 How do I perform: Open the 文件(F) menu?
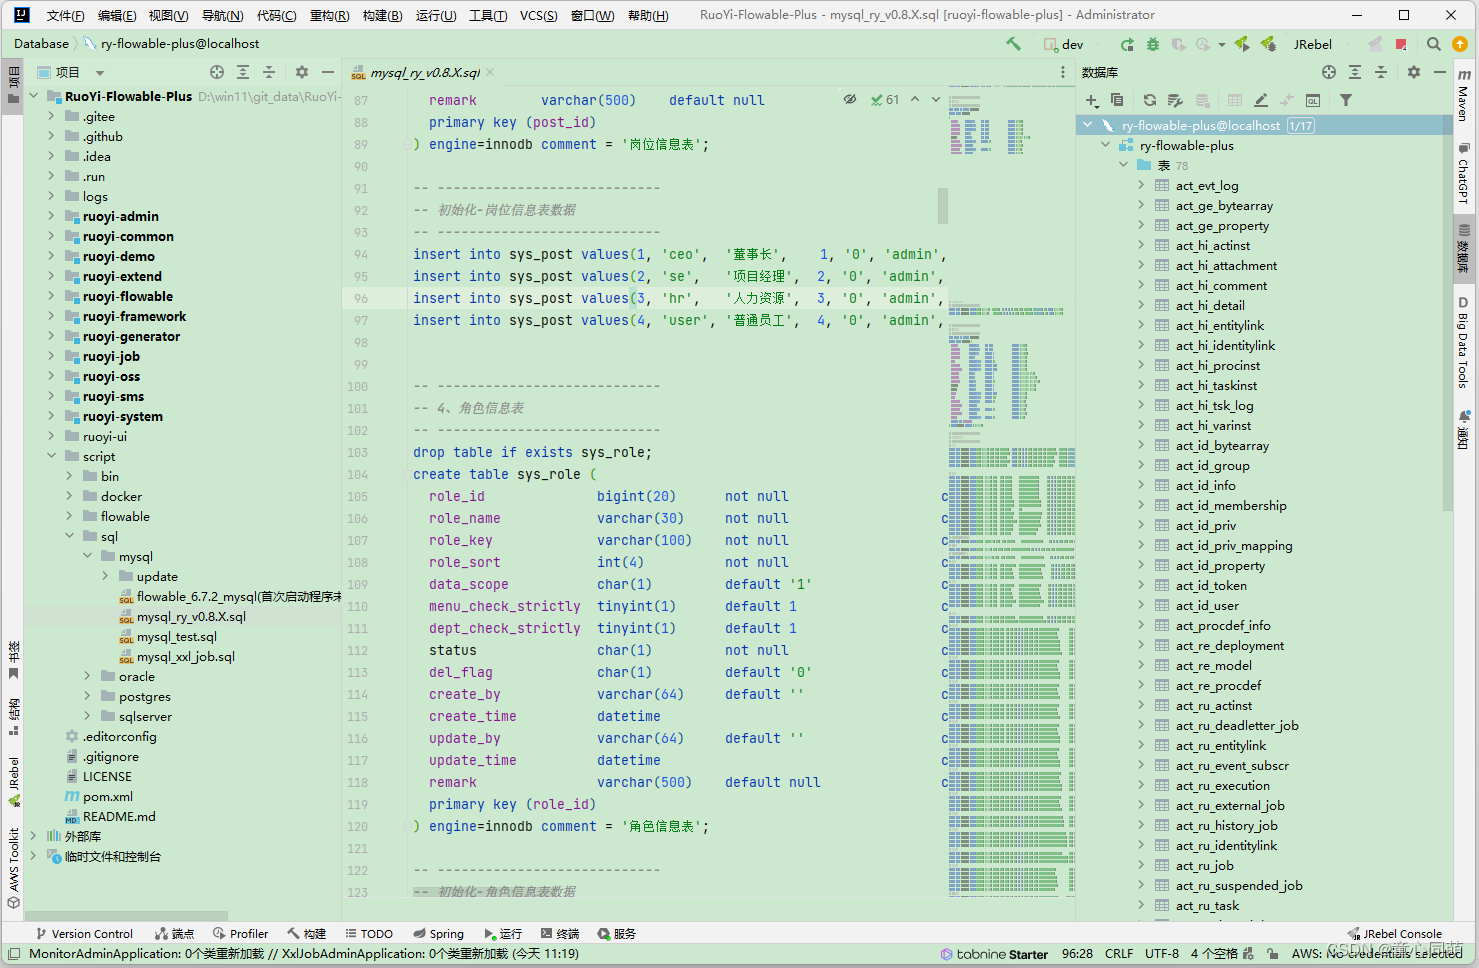[x=65, y=16]
